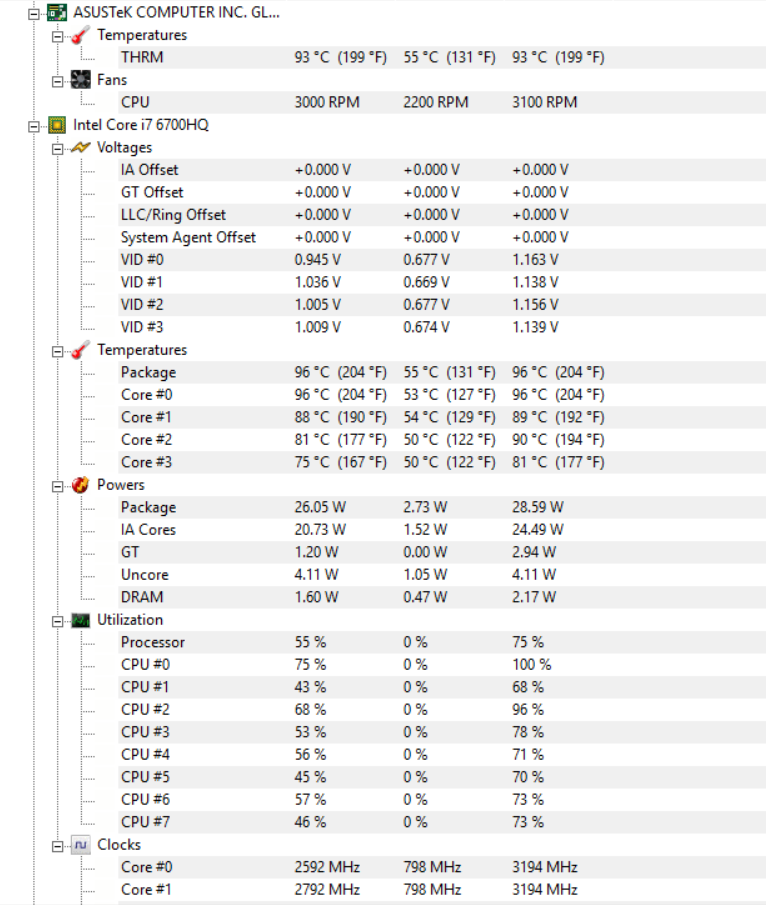Click the Clocks waveform icon
Image resolution: width=766 pixels, height=905 pixels.
point(81,845)
